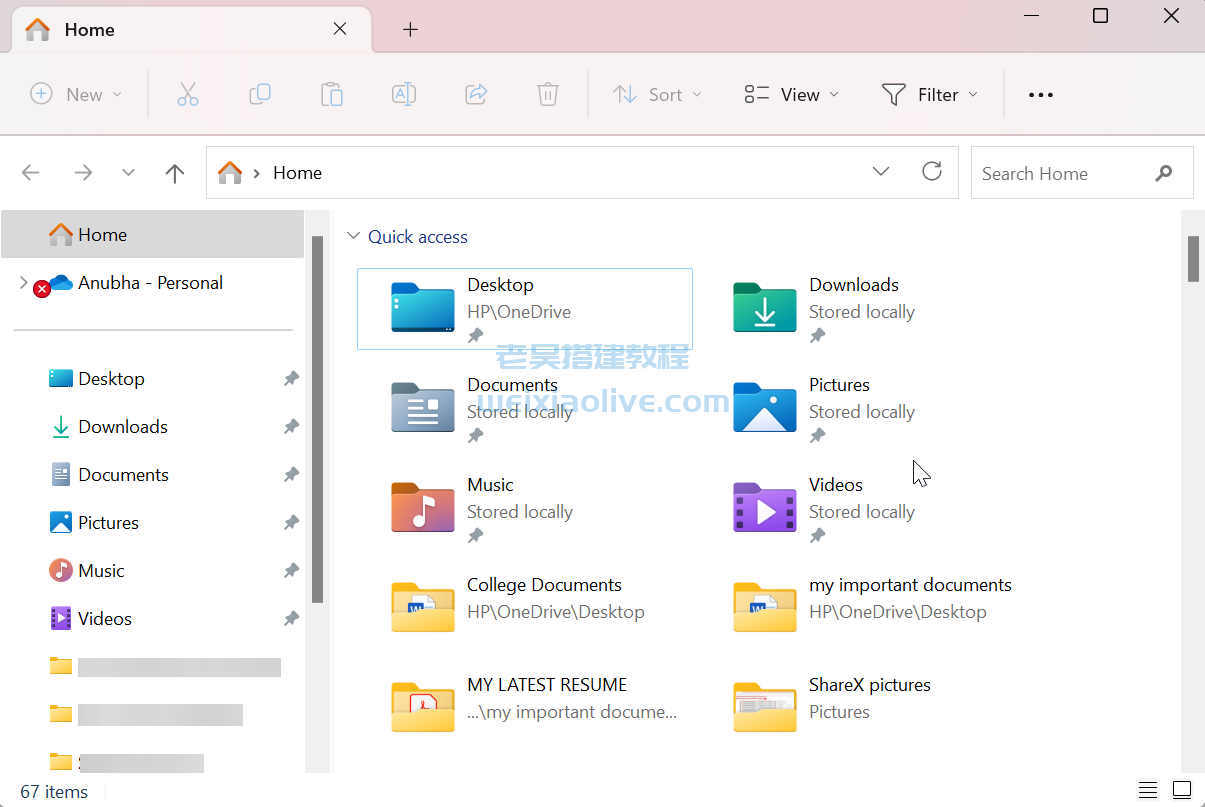This screenshot has width=1205, height=807.
Task: Click the Delete trash icon
Action: (x=547, y=94)
